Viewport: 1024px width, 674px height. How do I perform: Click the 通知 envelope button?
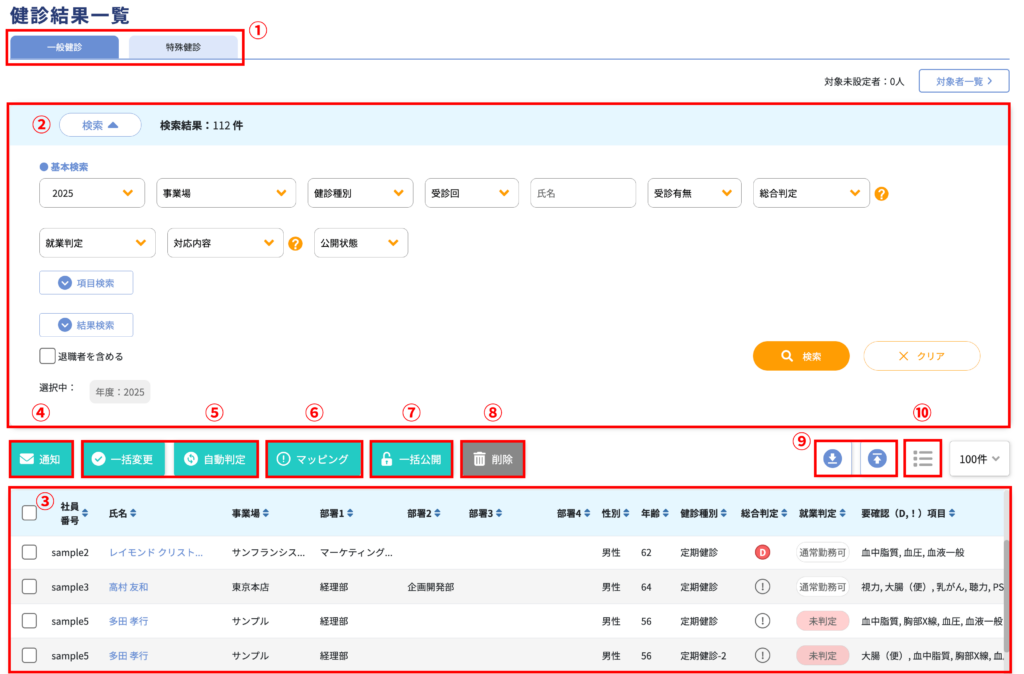[41, 459]
